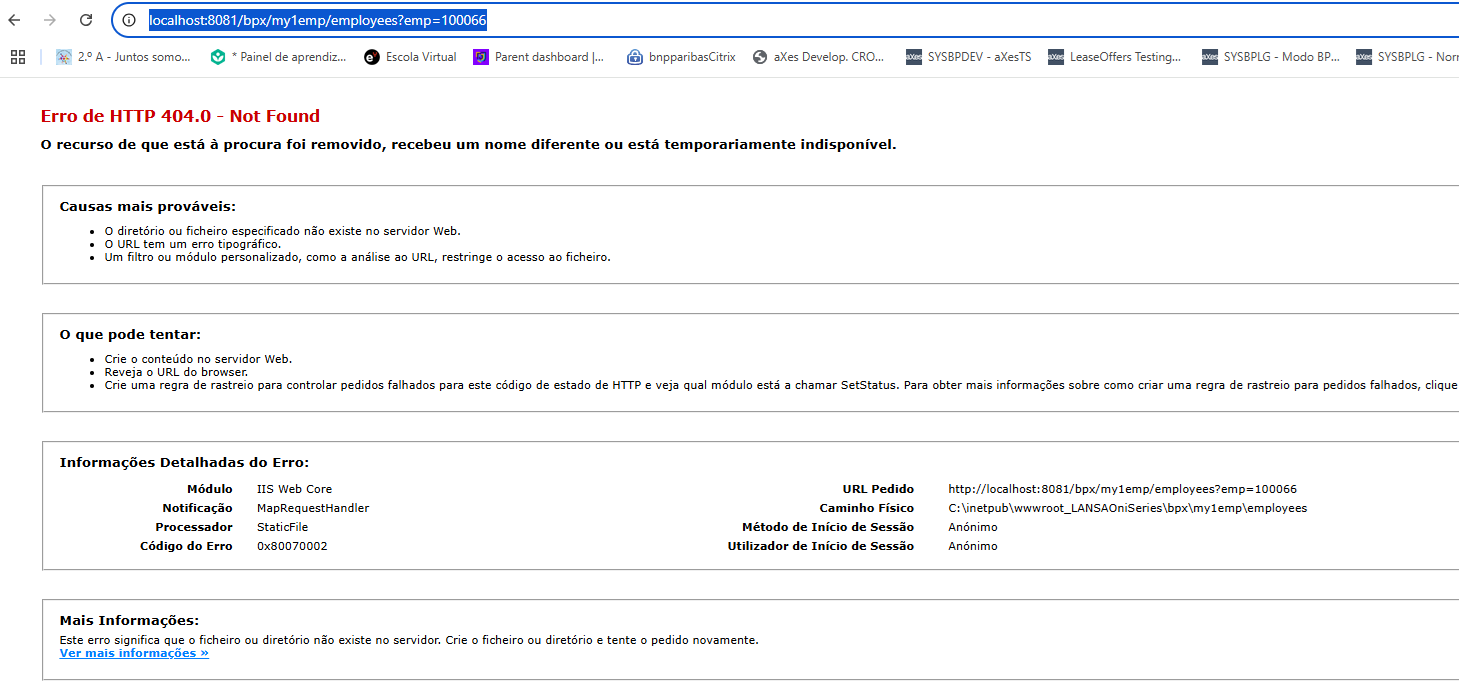Open the Parent dashboard bookmark
The width and height of the screenshot is (1459, 683).
point(539,57)
